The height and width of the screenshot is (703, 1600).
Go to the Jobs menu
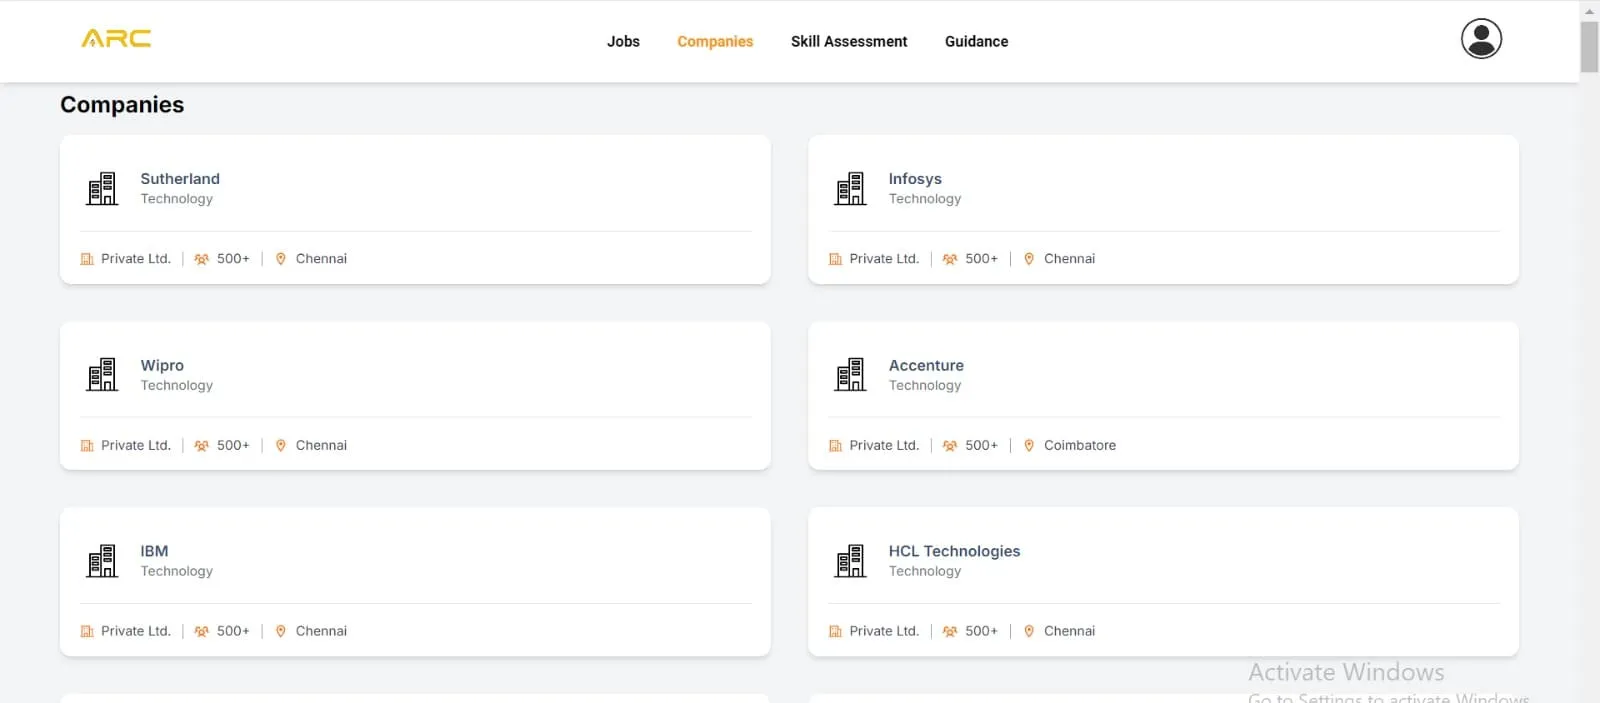point(623,41)
